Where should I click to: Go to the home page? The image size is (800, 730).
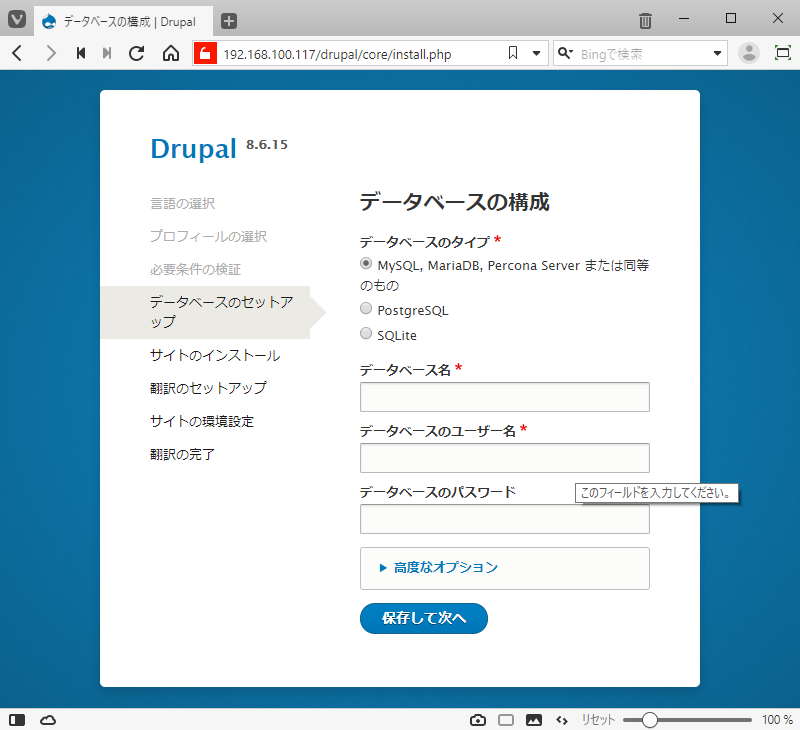(x=171, y=53)
